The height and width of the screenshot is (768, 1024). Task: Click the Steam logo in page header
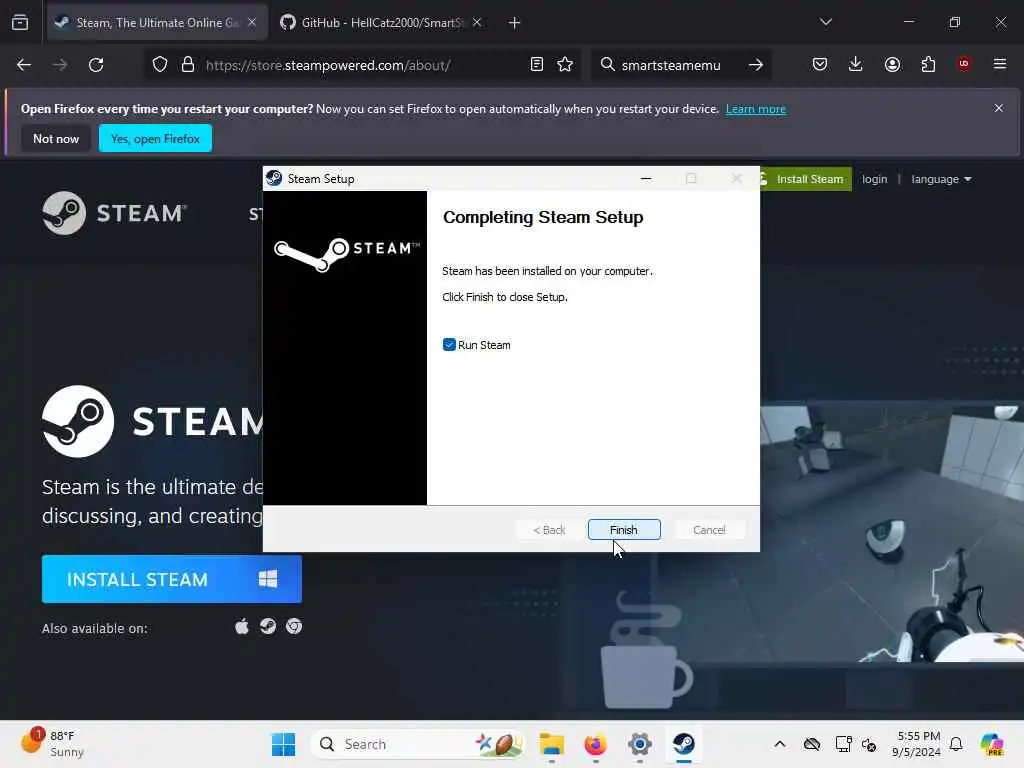[x=114, y=213]
